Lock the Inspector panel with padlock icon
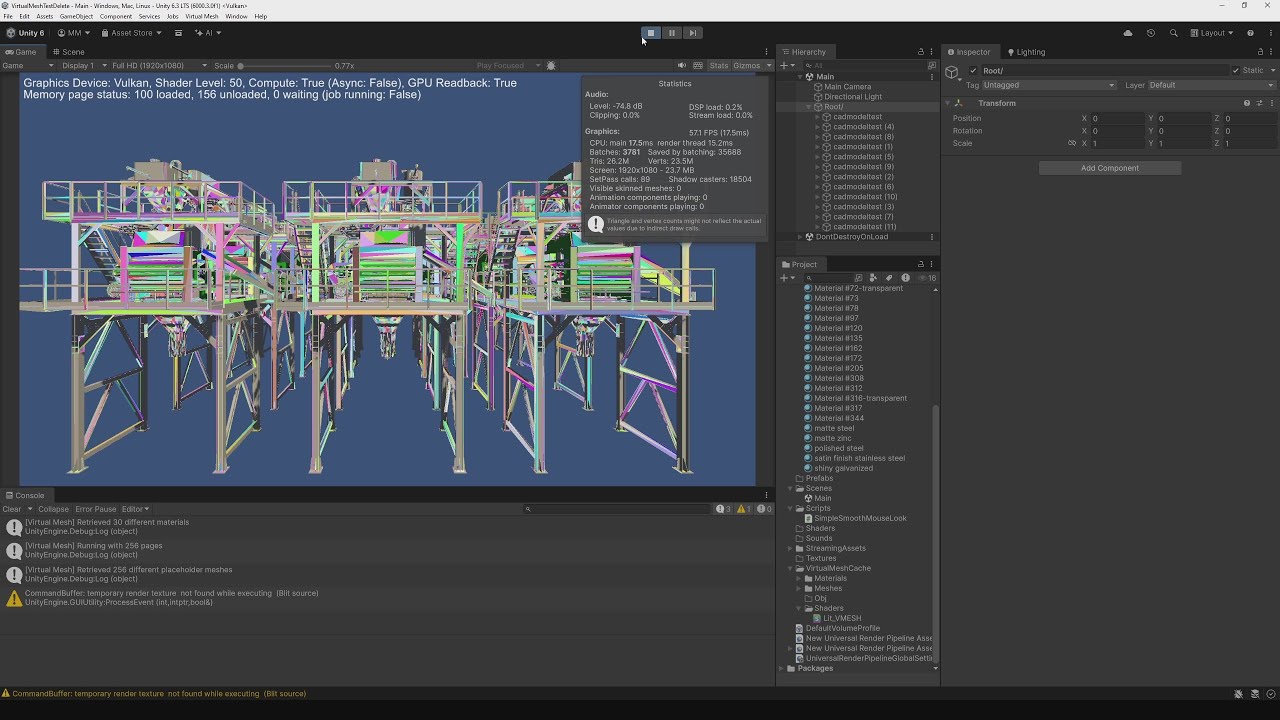The height and width of the screenshot is (720, 1280). pyautogui.click(x=1260, y=52)
